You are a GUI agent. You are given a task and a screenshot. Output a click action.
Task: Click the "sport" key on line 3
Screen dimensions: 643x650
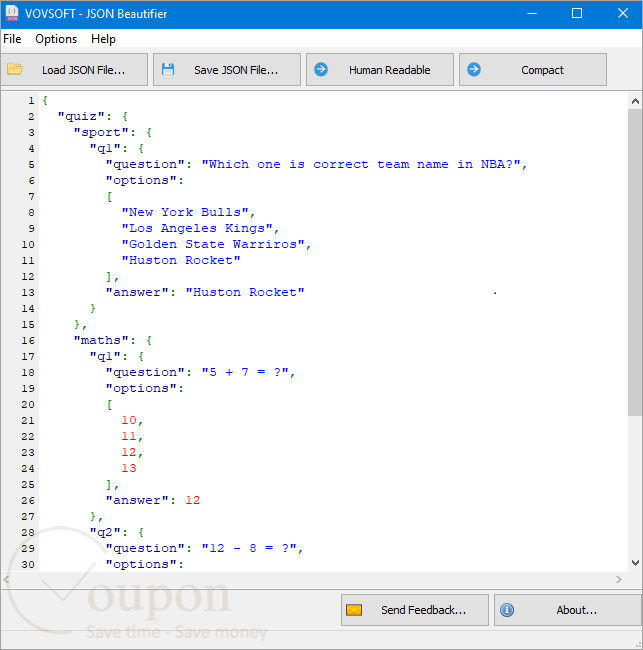(101, 133)
